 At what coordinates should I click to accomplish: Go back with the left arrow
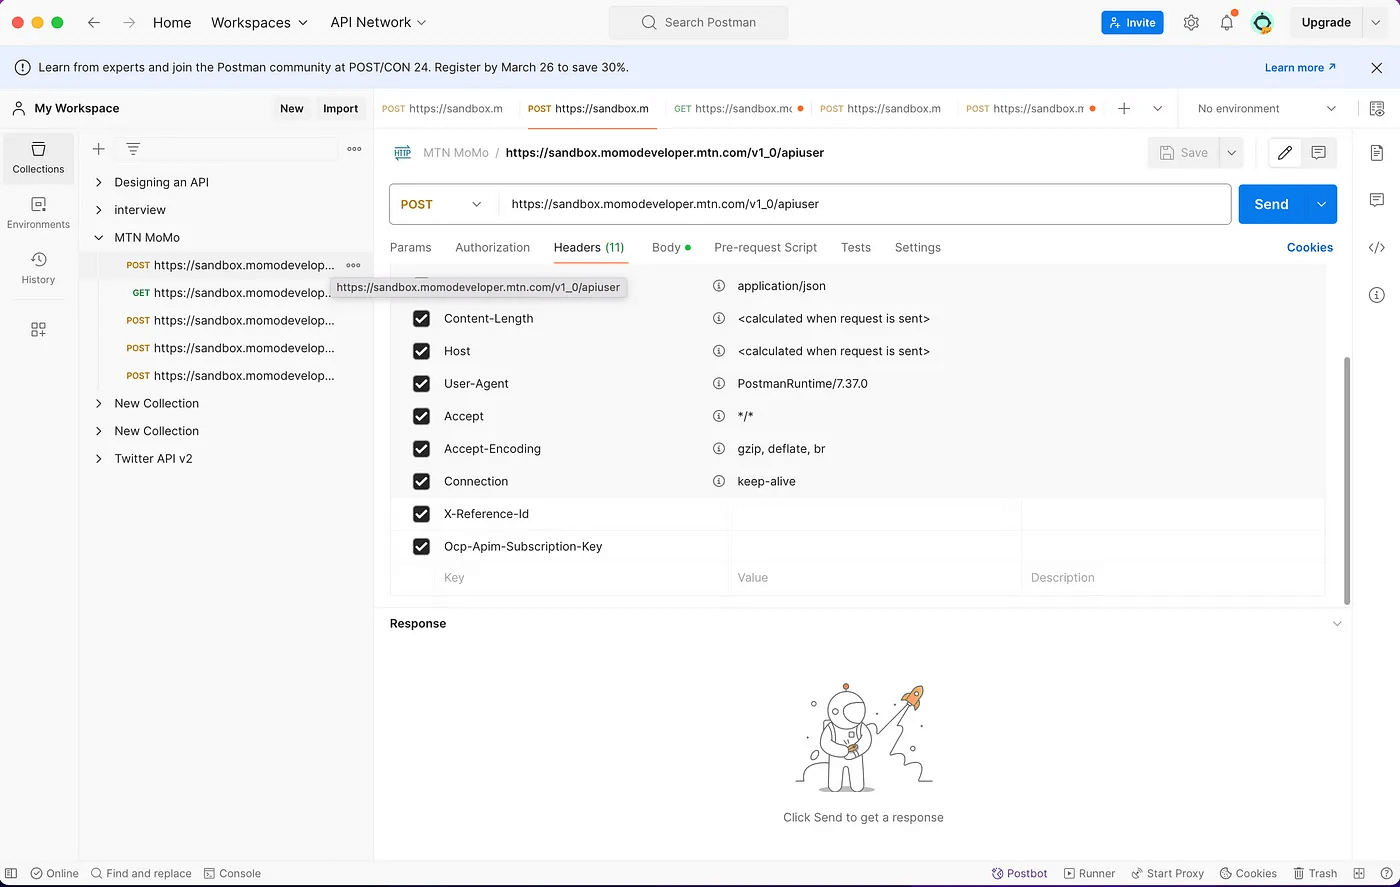94,22
